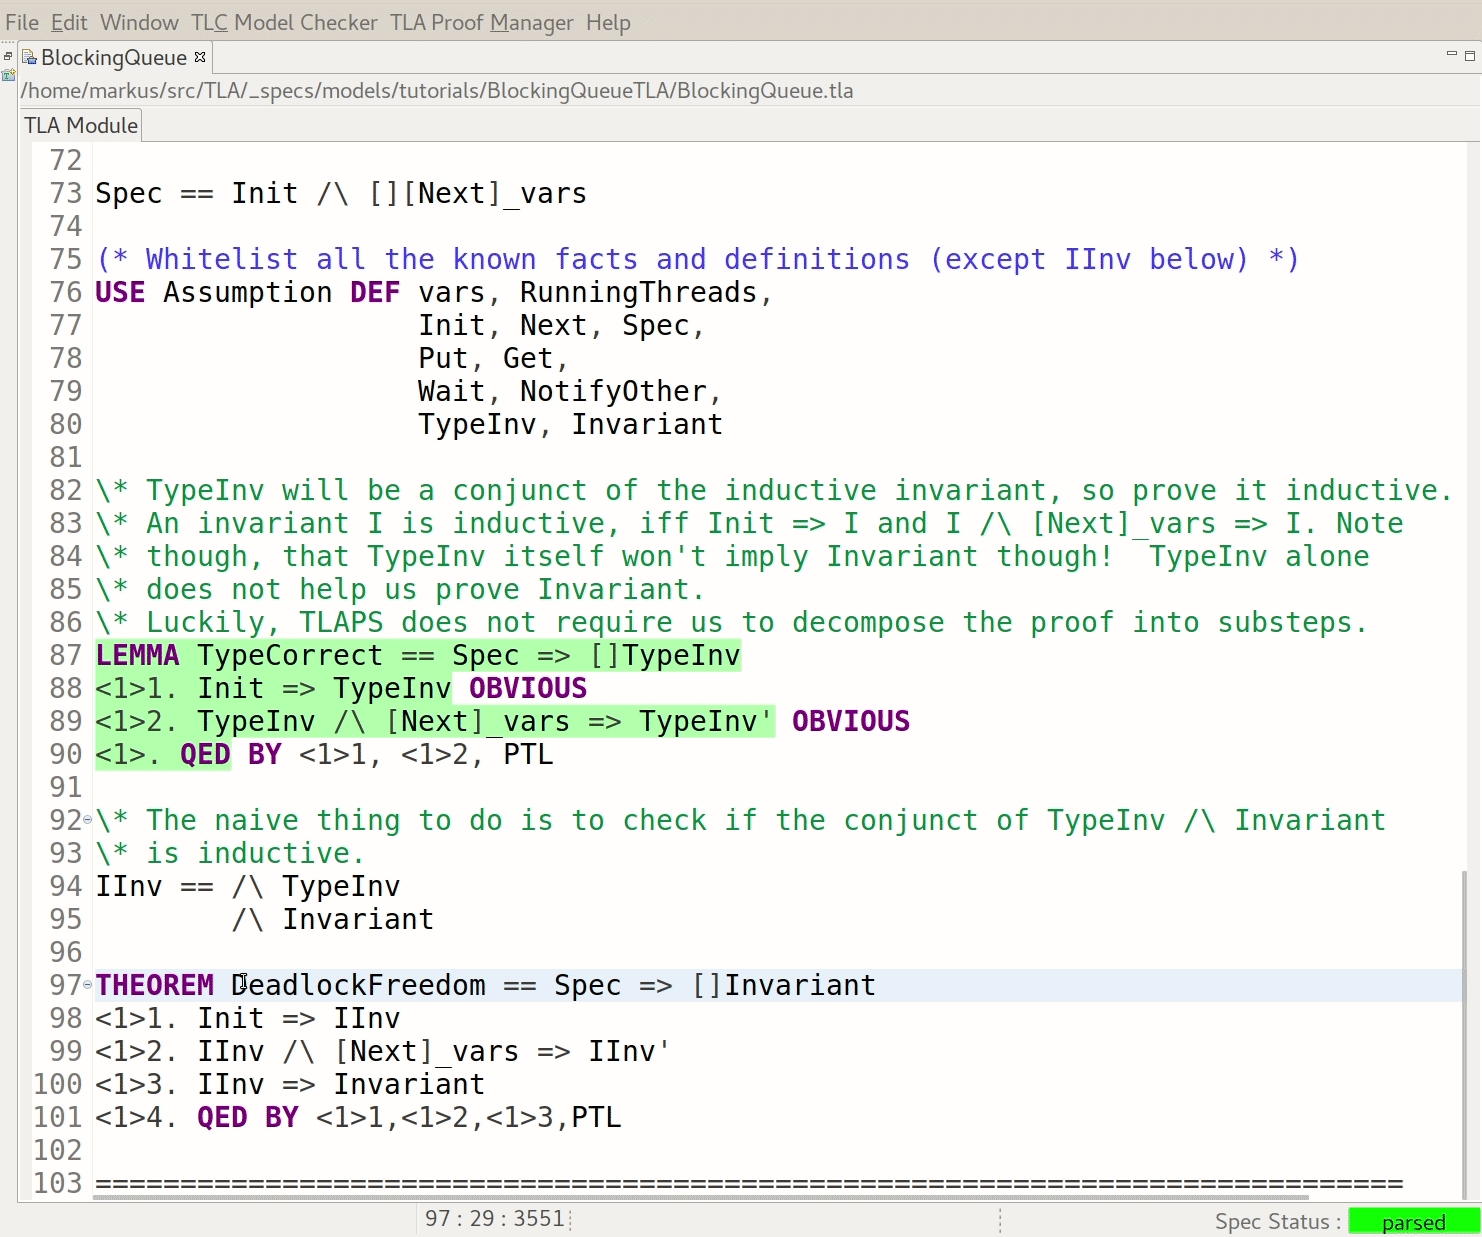
Task: Click the green parsed Spec Status indicator
Action: [1413, 1221]
